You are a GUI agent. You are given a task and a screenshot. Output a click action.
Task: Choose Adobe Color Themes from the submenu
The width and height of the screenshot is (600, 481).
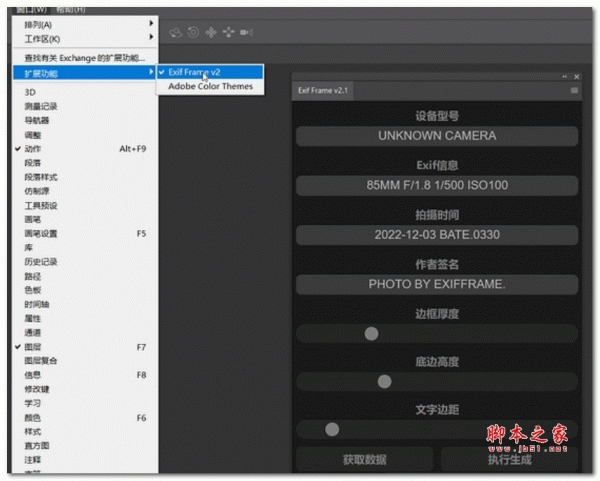[x=210, y=86]
